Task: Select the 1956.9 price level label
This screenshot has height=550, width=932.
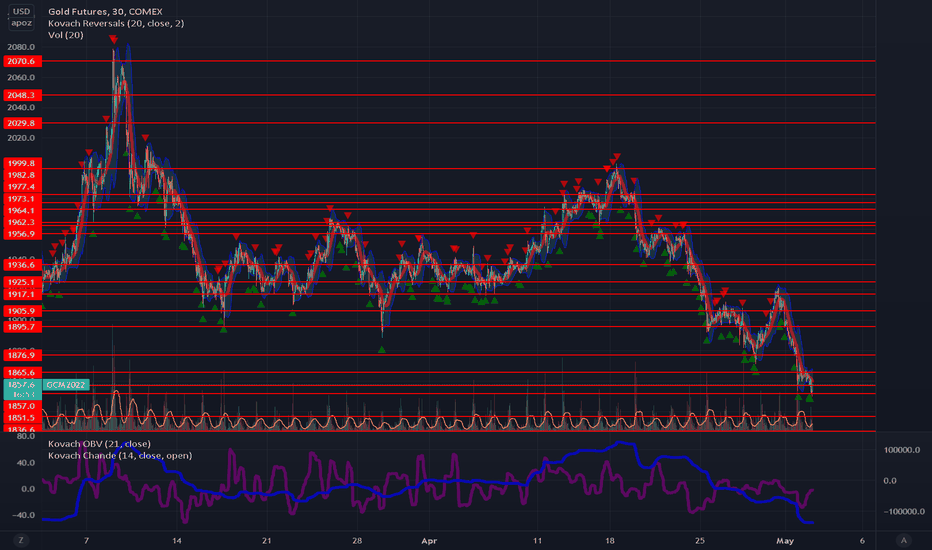Action: click(21, 234)
